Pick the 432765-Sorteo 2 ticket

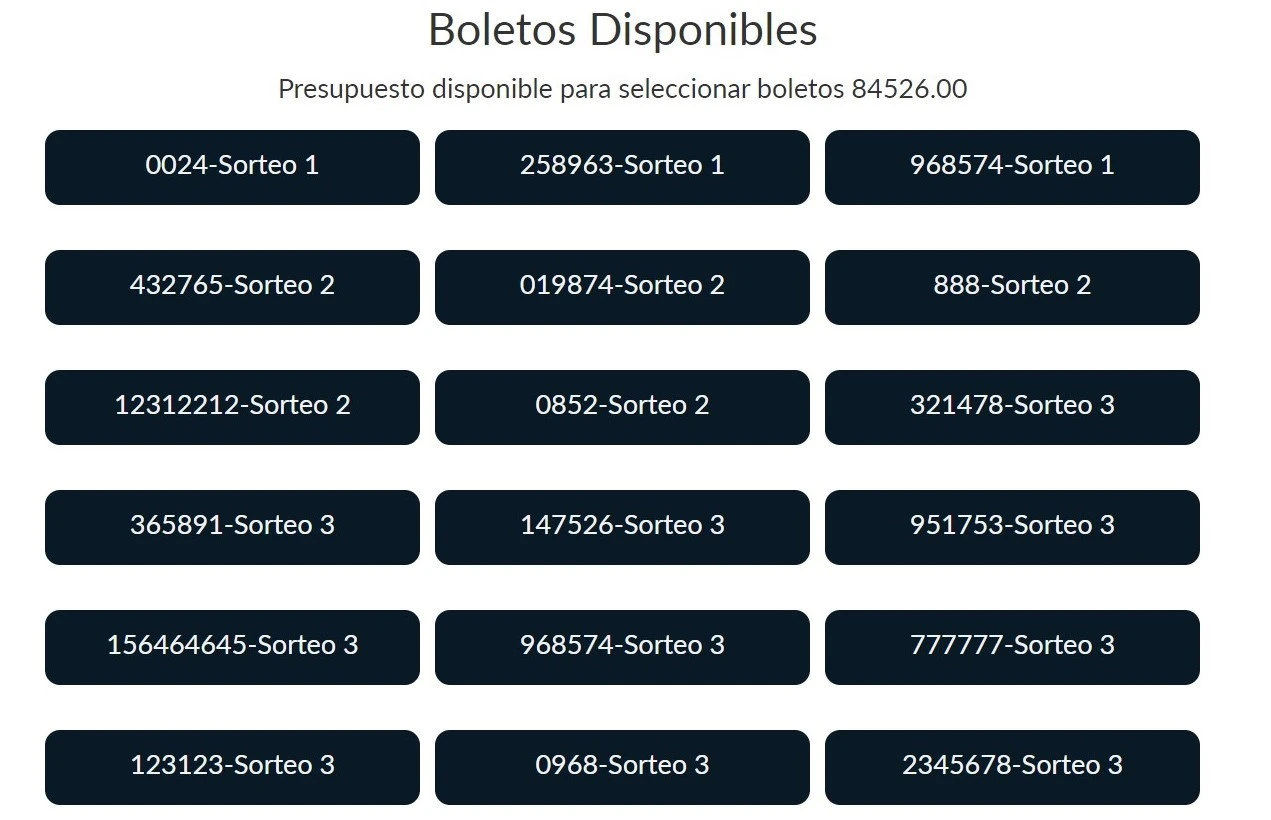(x=232, y=287)
